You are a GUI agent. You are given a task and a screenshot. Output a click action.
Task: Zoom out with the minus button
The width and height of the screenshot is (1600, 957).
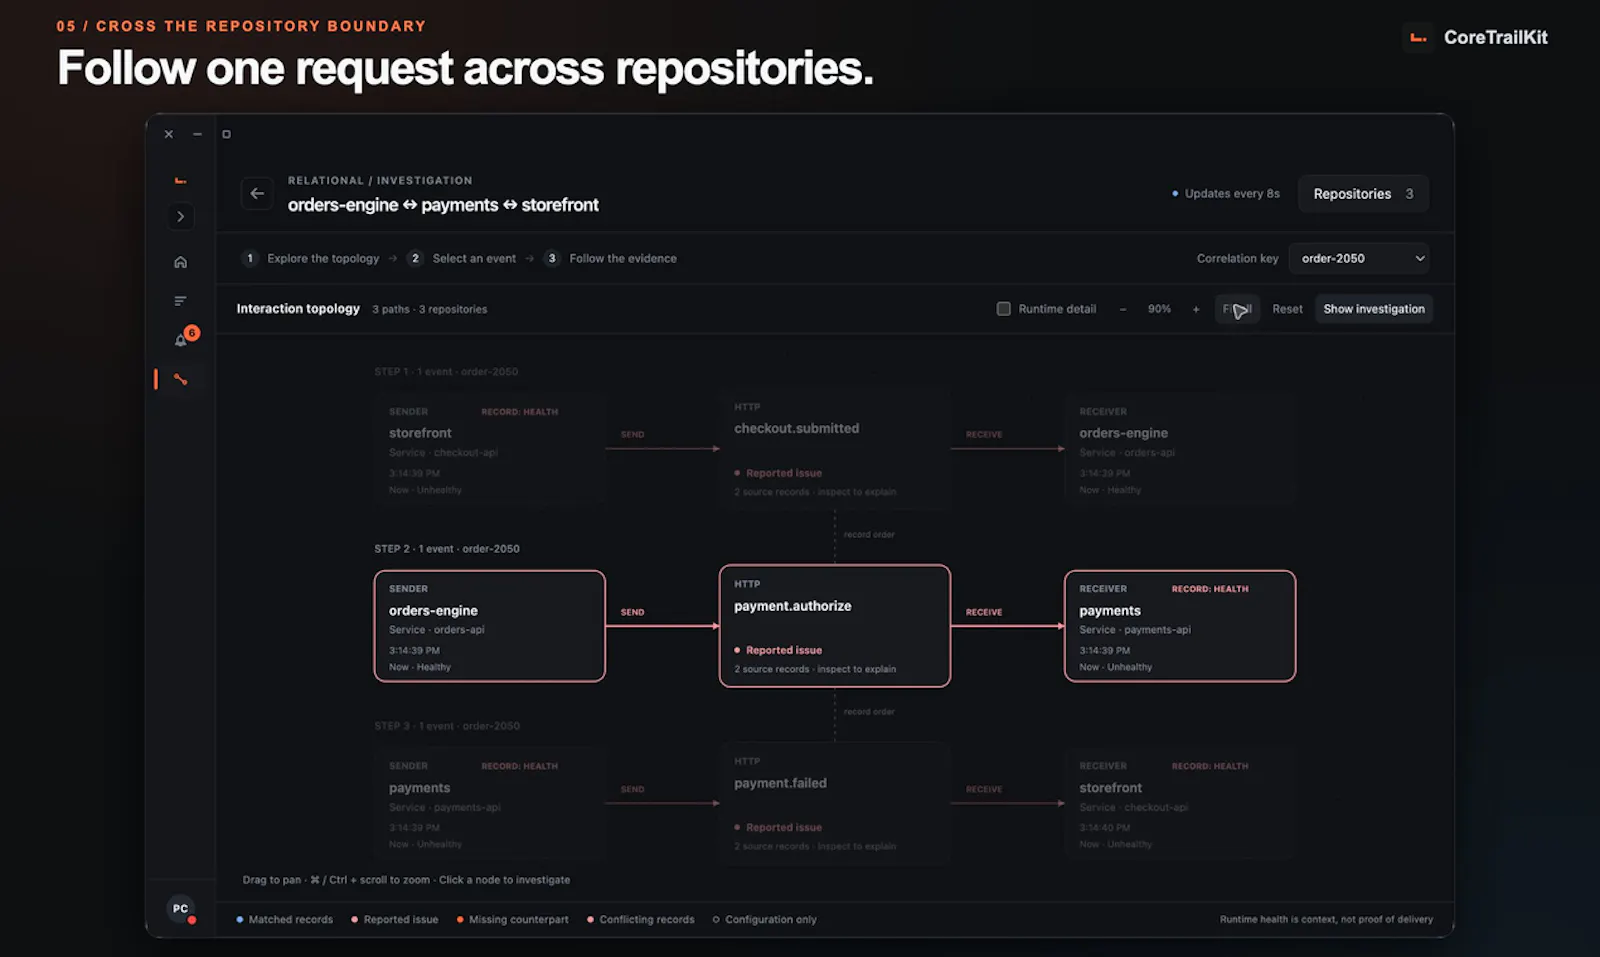pos(1123,309)
